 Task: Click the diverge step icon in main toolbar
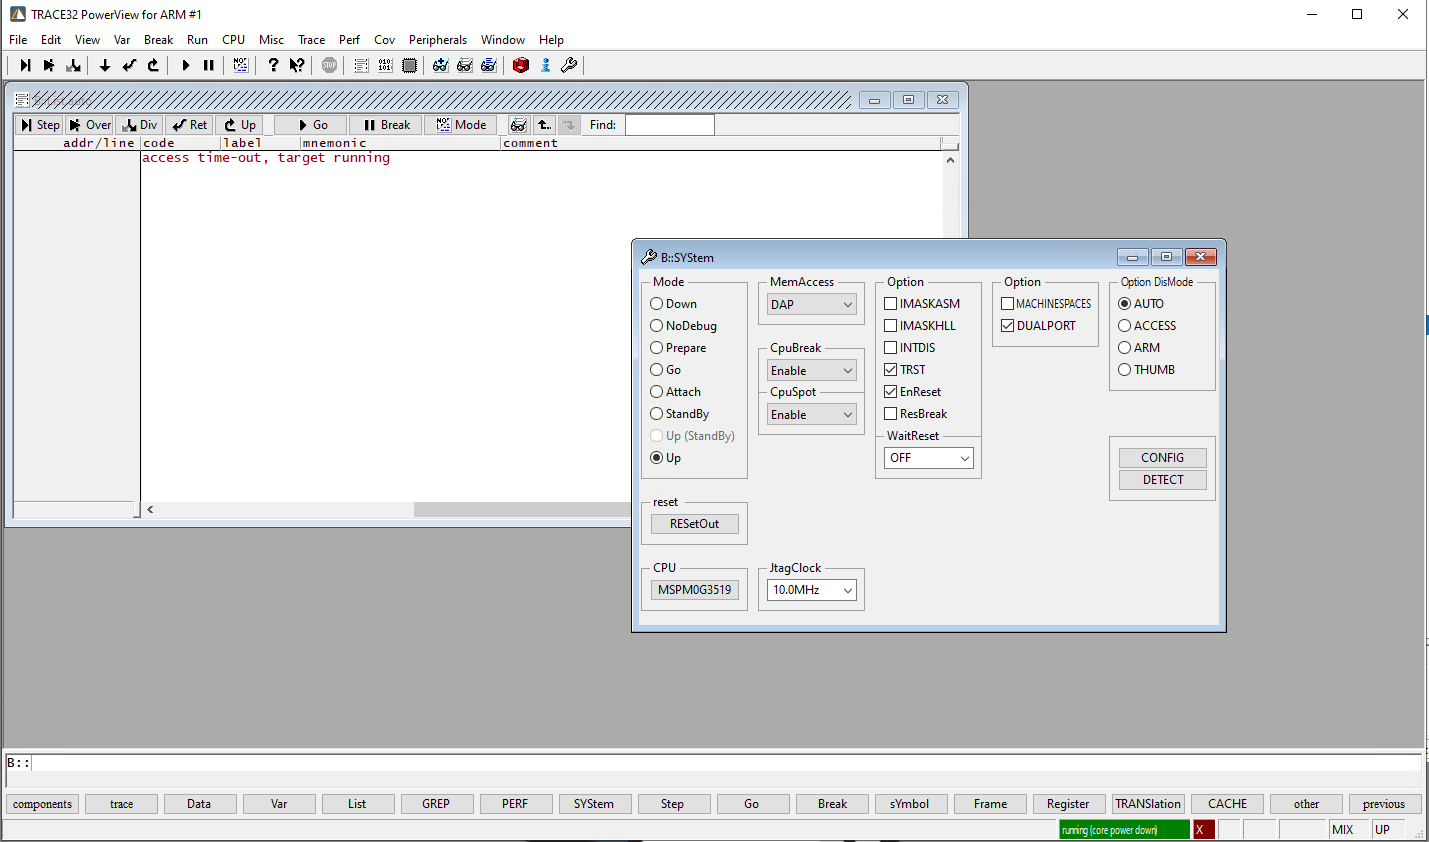pyautogui.click(x=73, y=65)
